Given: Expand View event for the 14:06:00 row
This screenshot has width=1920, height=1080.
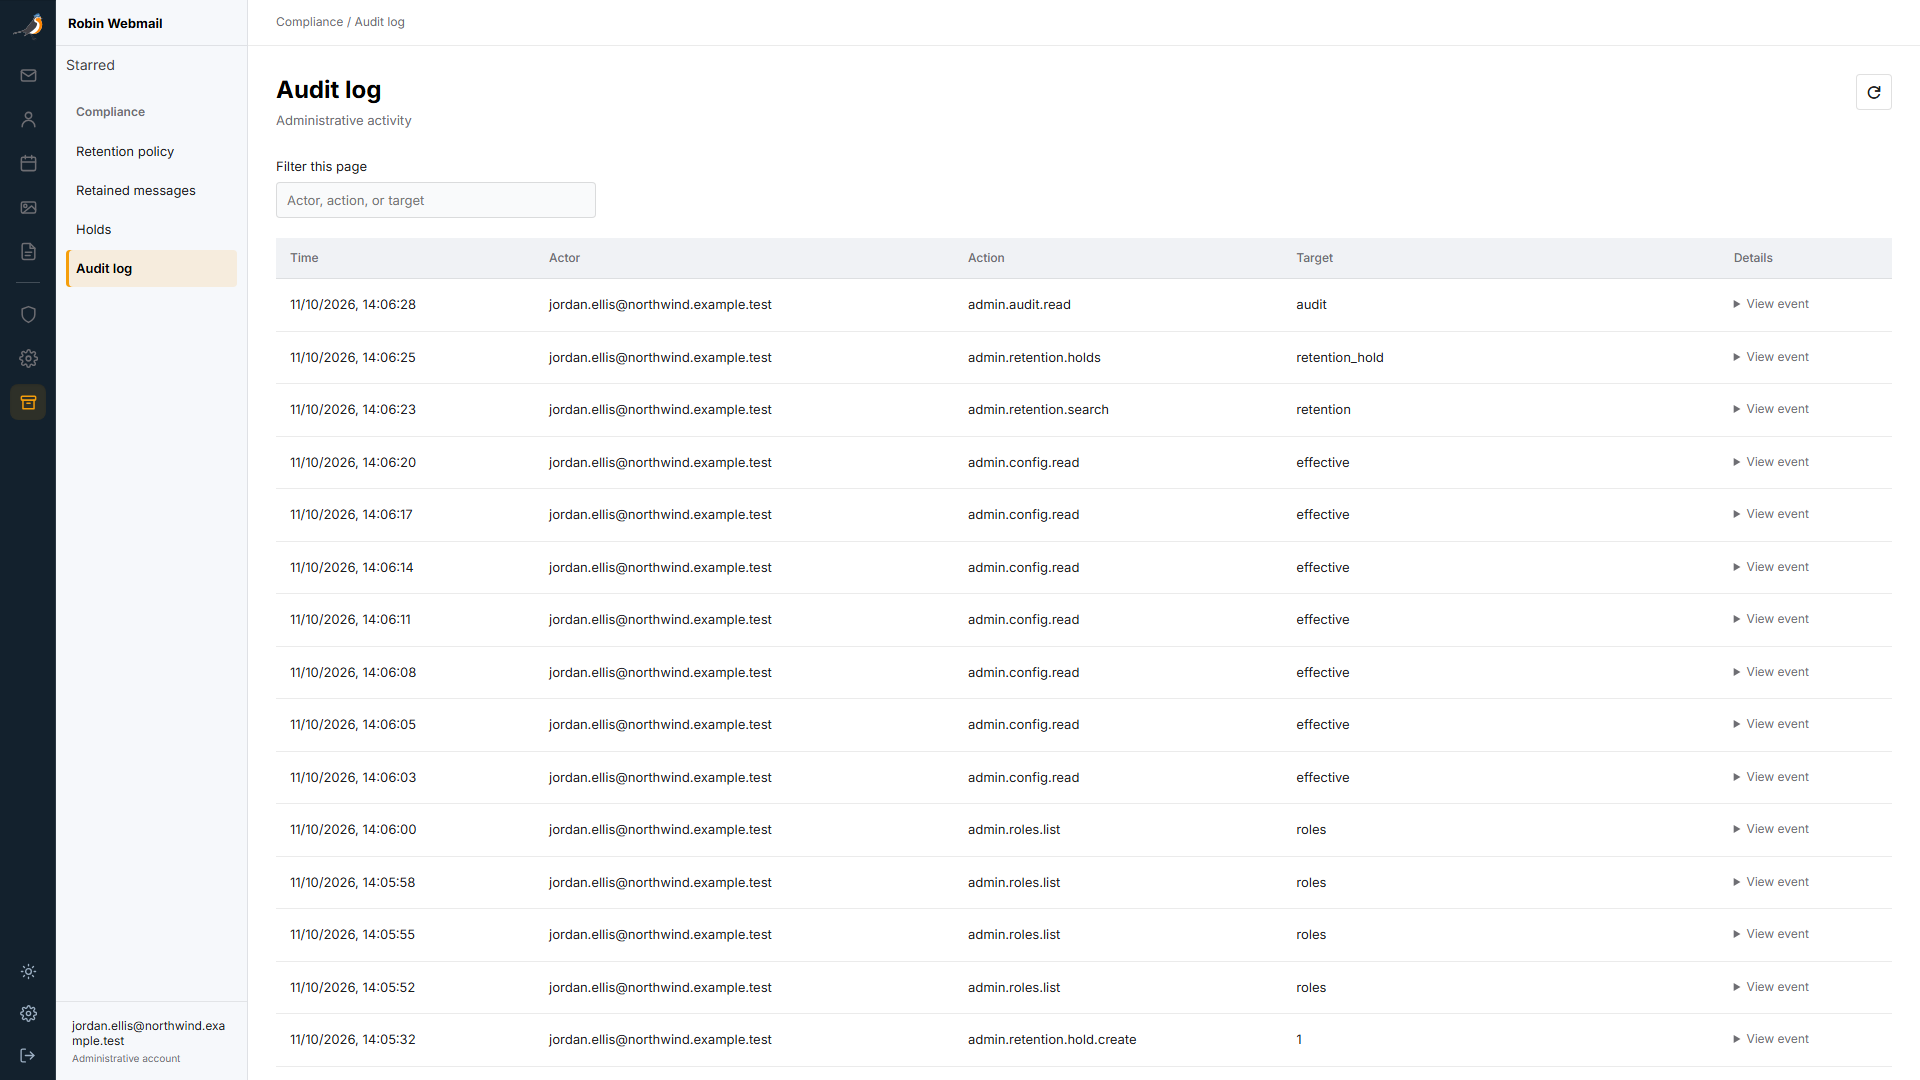Looking at the screenshot, I should pos(1771,829).
